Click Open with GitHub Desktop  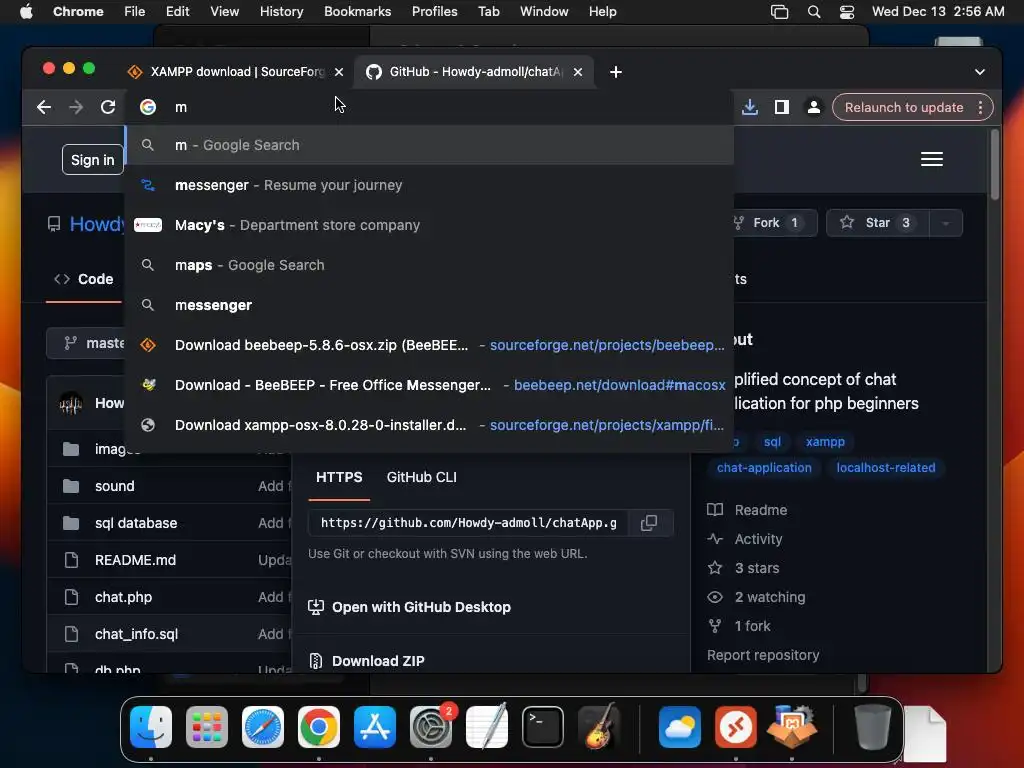click(x=421, y=607)
